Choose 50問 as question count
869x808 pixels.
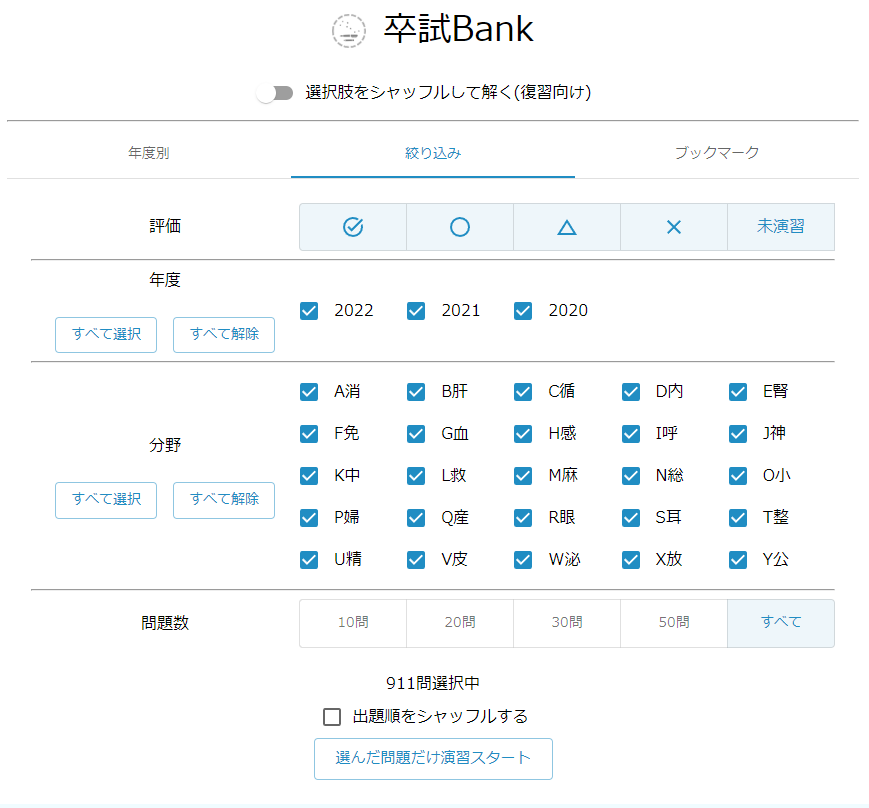(x=674, y=623)
